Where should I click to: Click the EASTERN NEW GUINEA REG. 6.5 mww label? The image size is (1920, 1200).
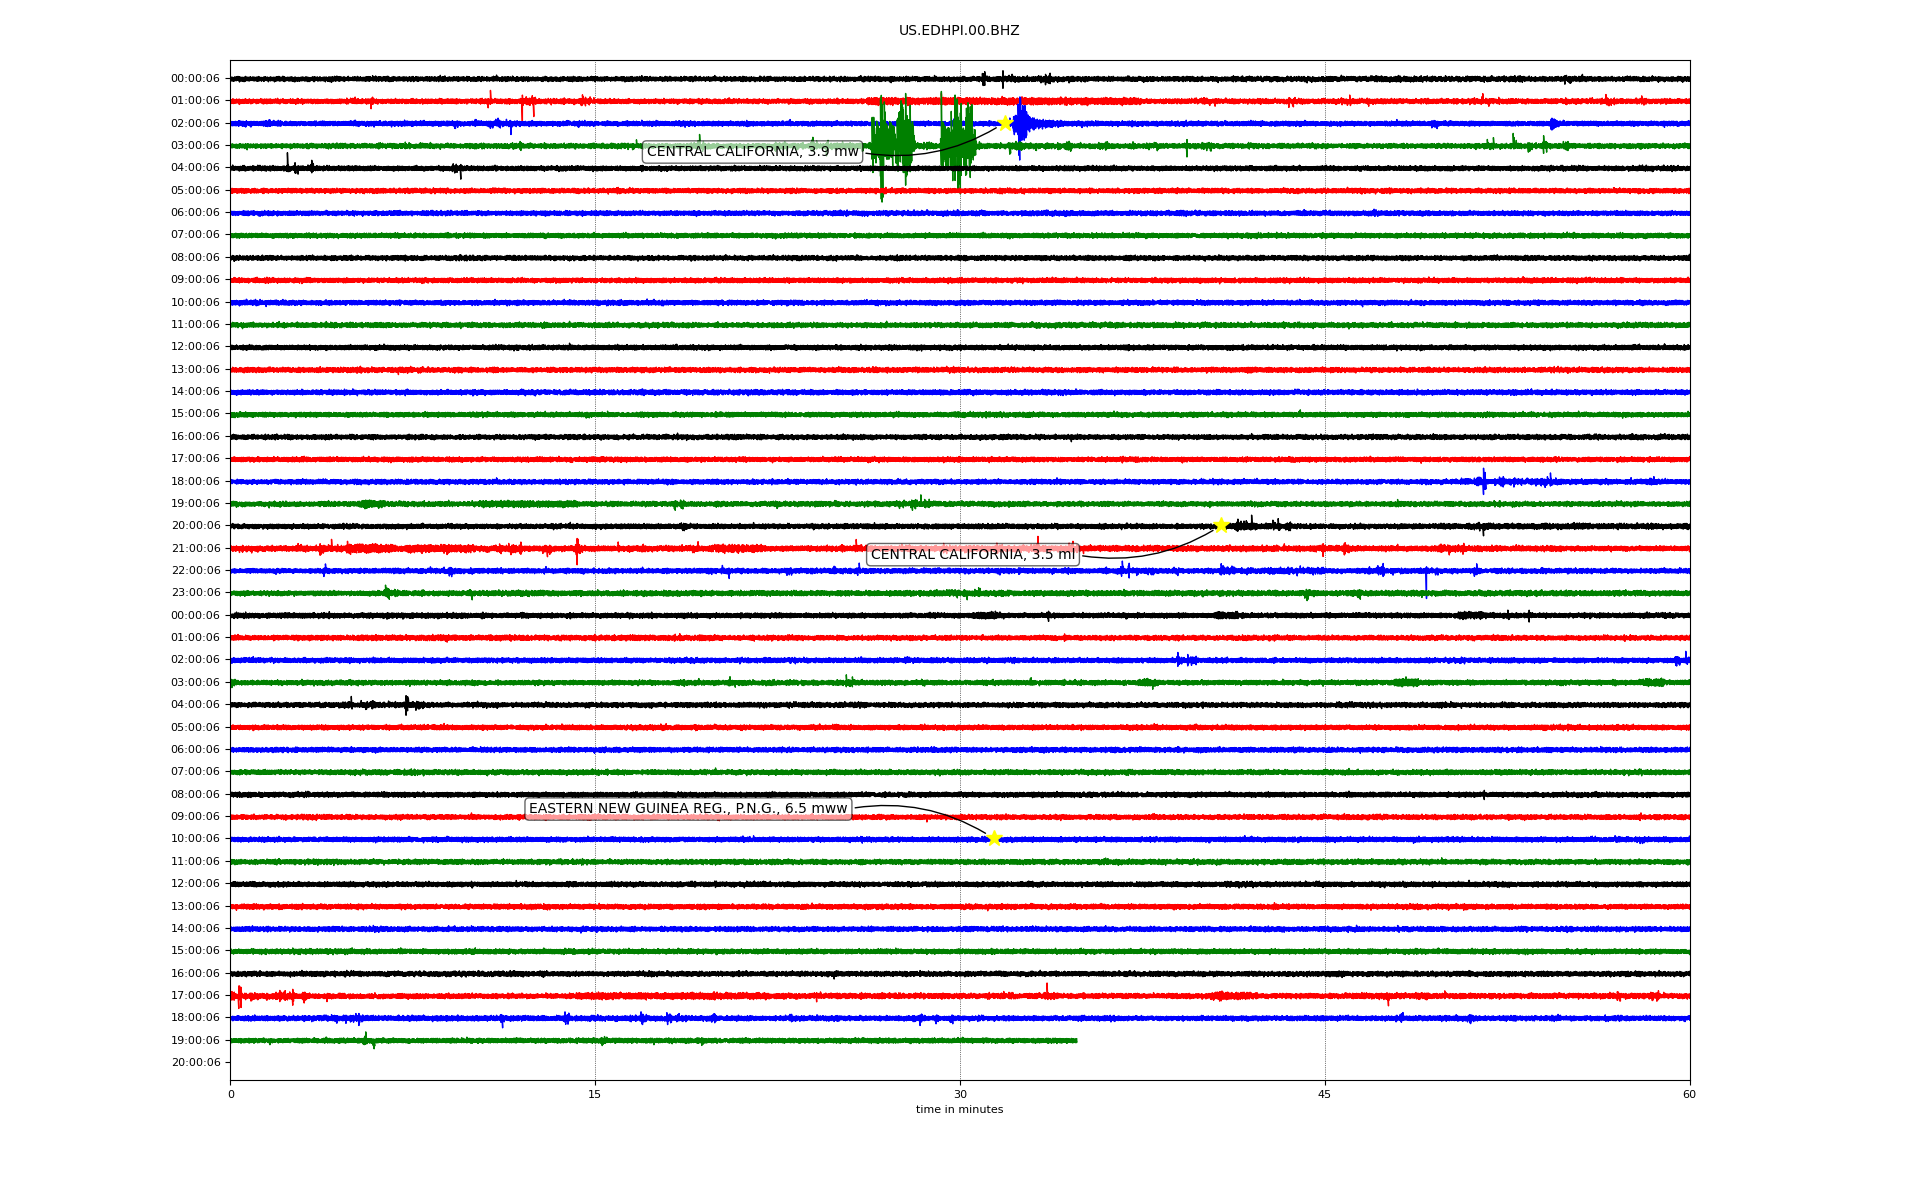click(x=688, y=809)
